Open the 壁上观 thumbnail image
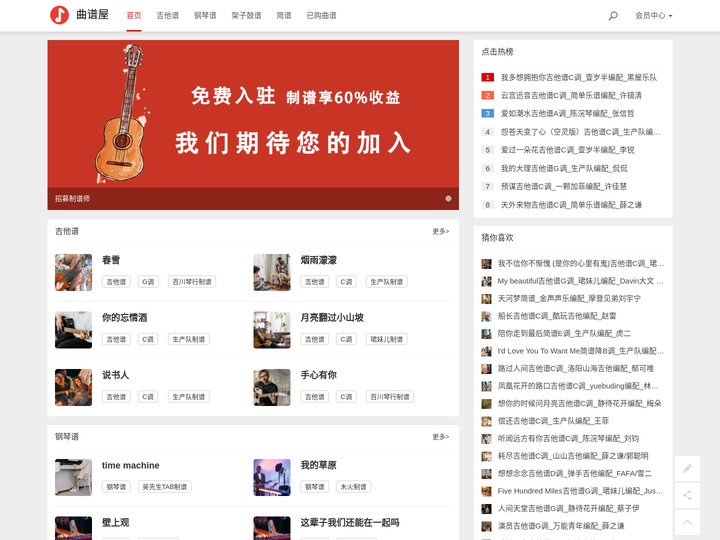This screenshot has width=720, height=540. (73, 528)
